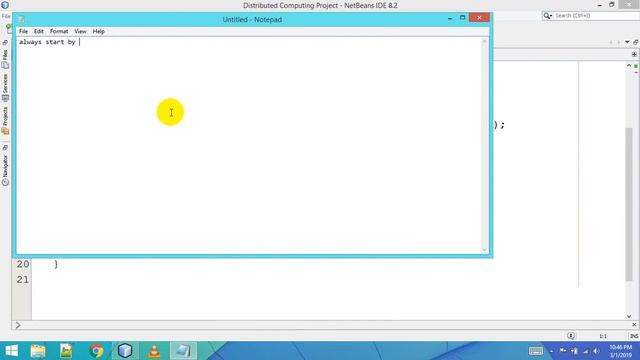Click the maximize editor window icon
Screen dimensions: 640x360
(x=636, y=42)
